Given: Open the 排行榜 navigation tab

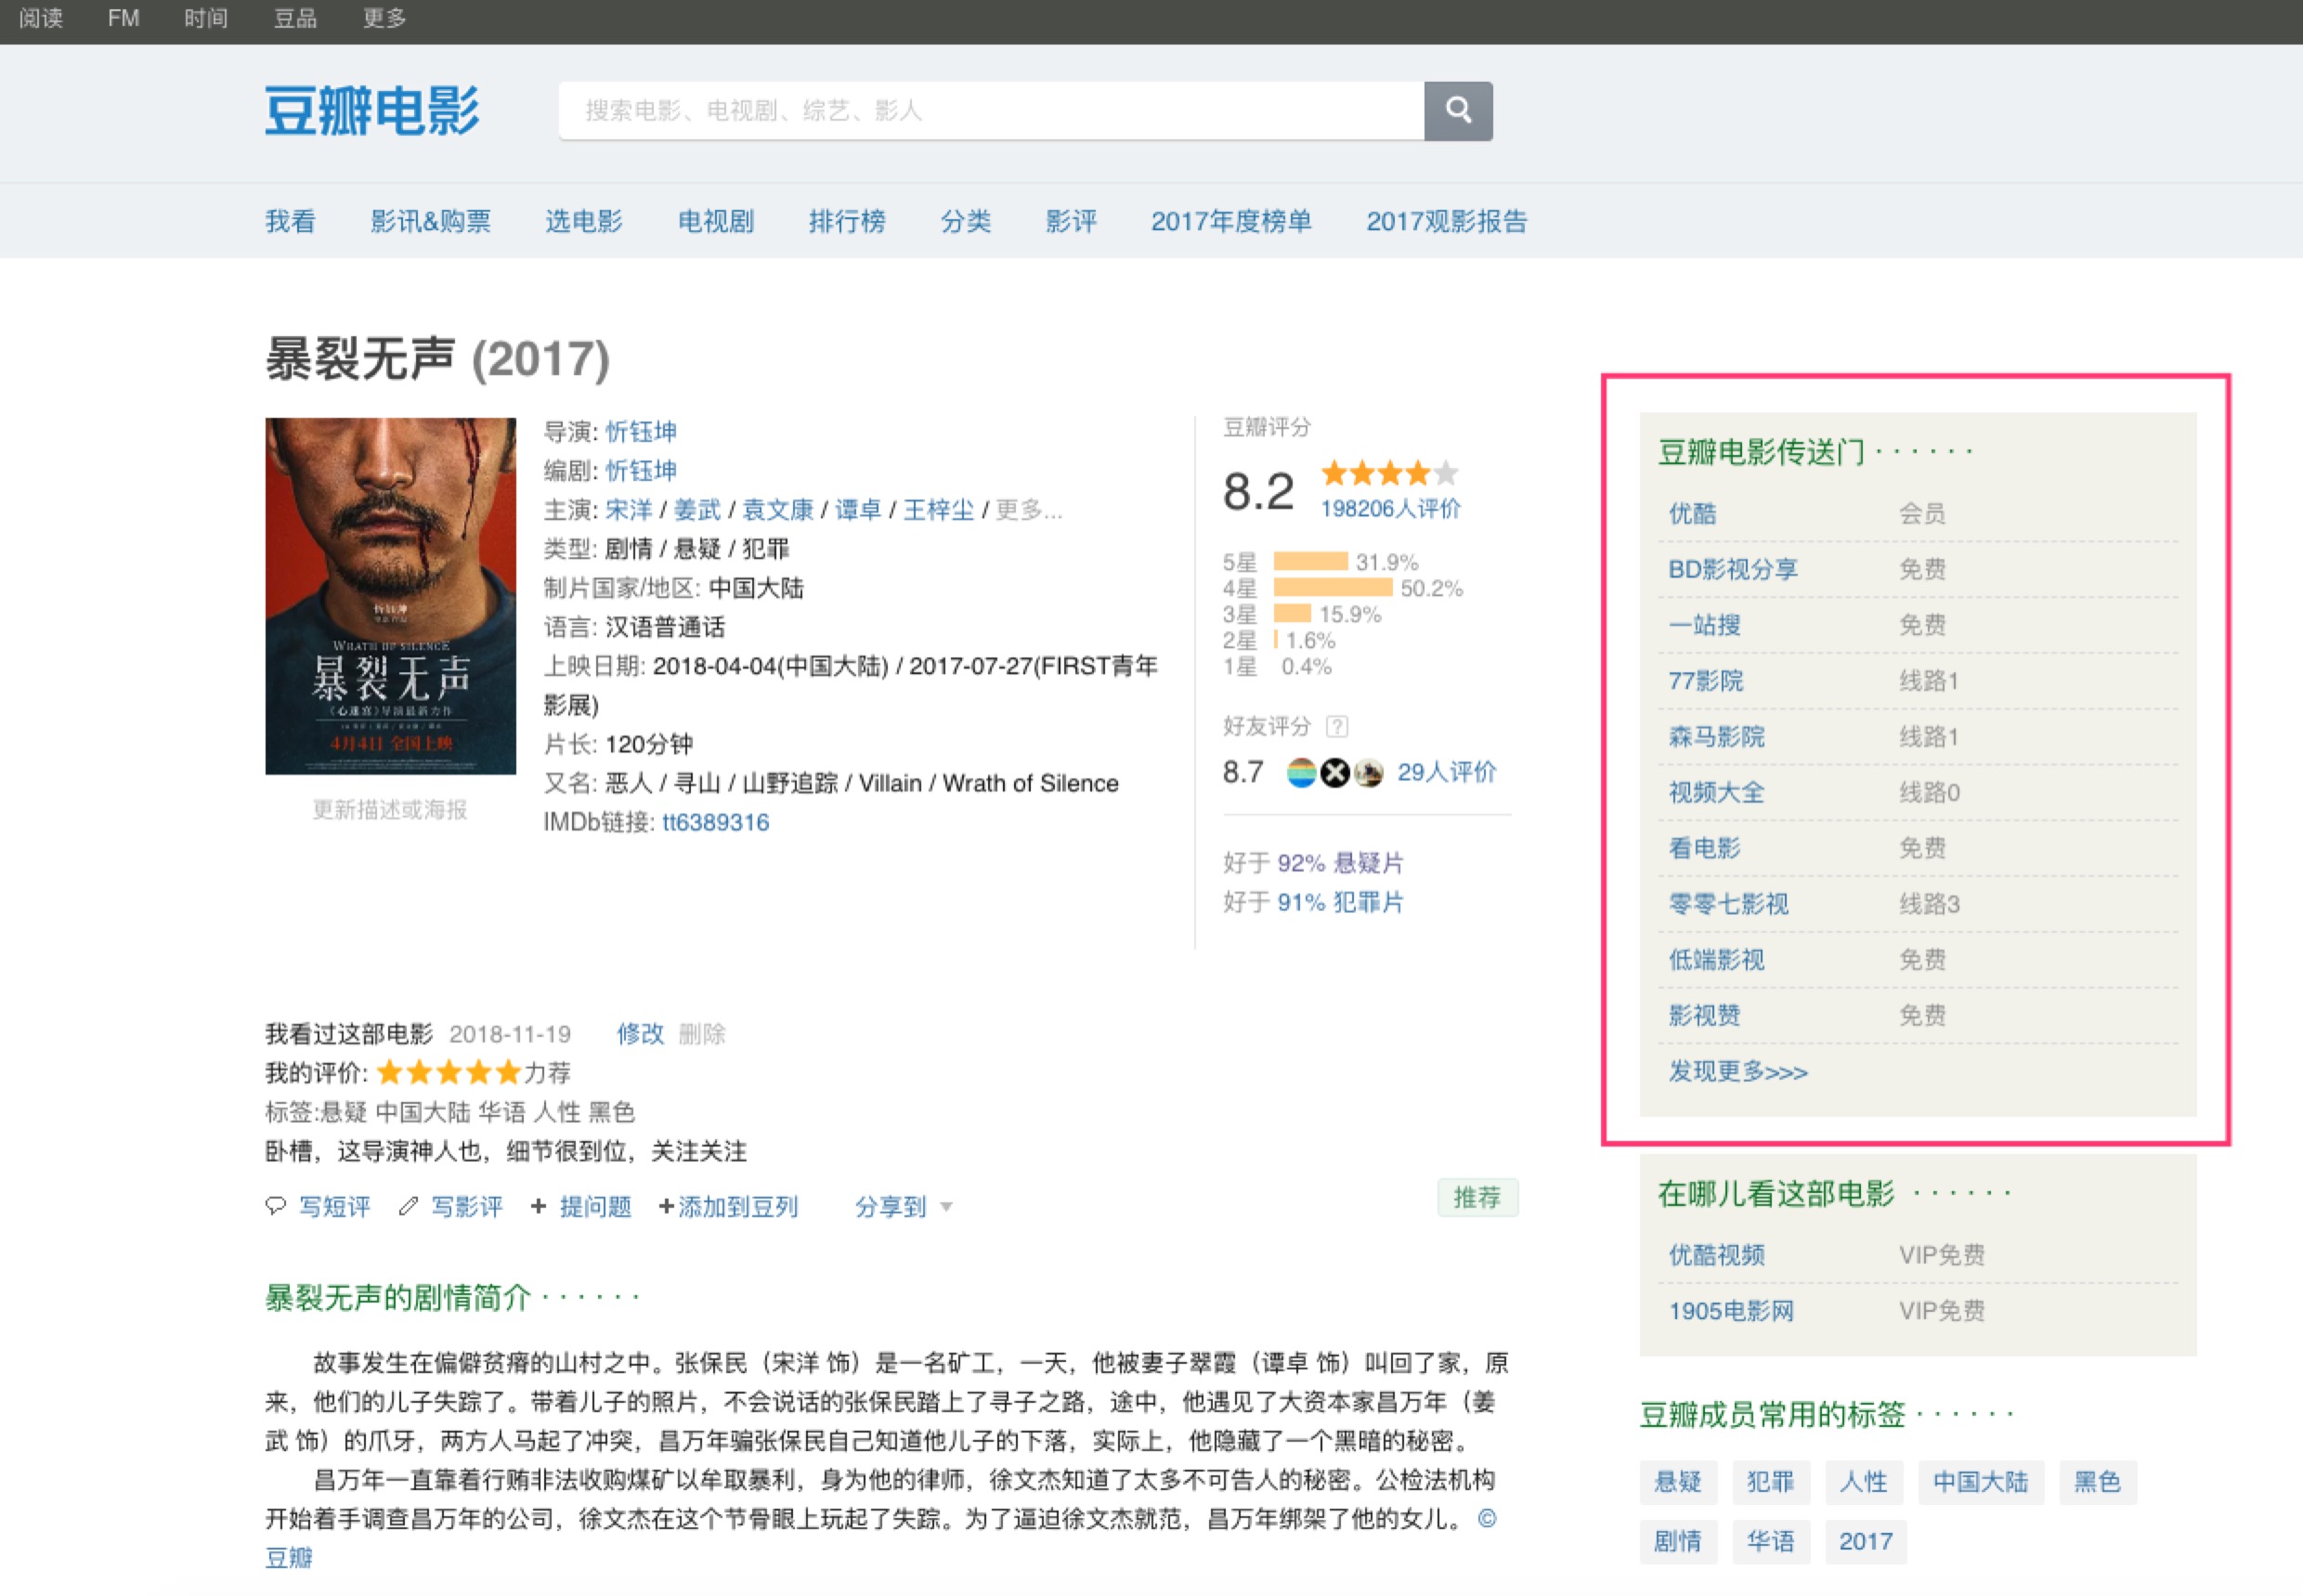Looking at the screenshot, I should pyautogui.click(x=846, y=221).
